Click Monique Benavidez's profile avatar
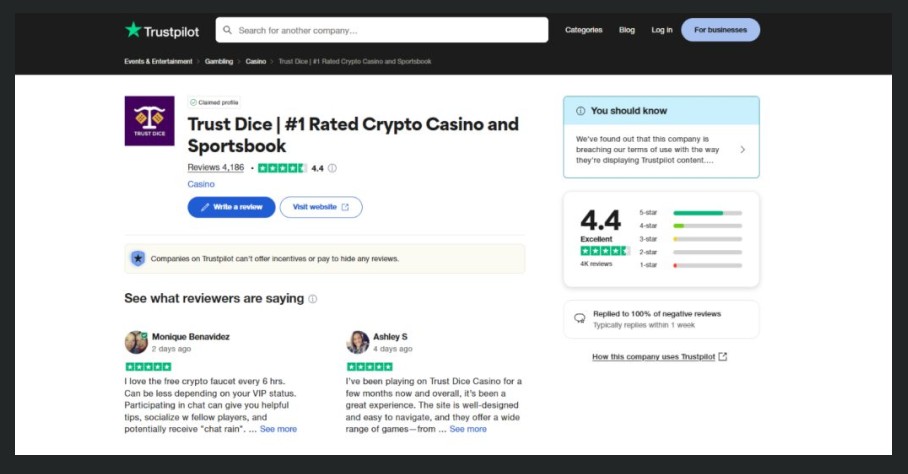The height and width of the screenshot is (474, 908). click(x=136, y=342)
